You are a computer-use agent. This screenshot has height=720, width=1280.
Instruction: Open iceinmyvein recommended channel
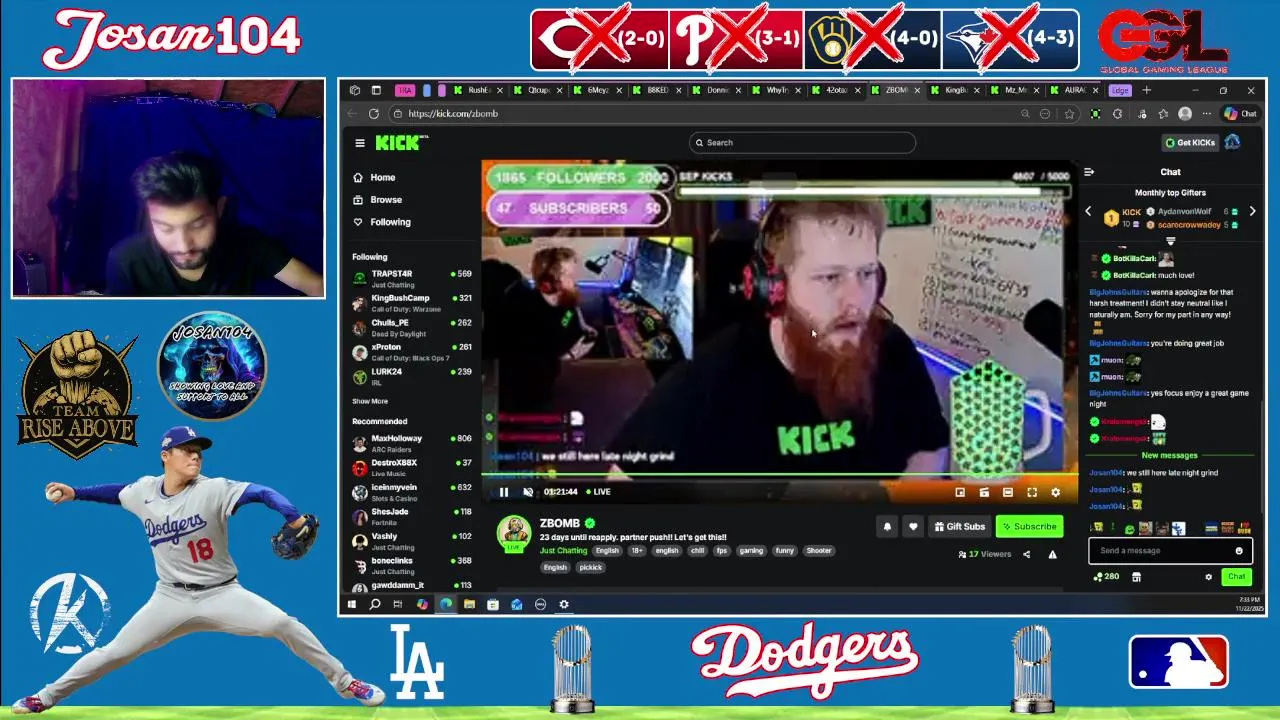tap(411, 492)
